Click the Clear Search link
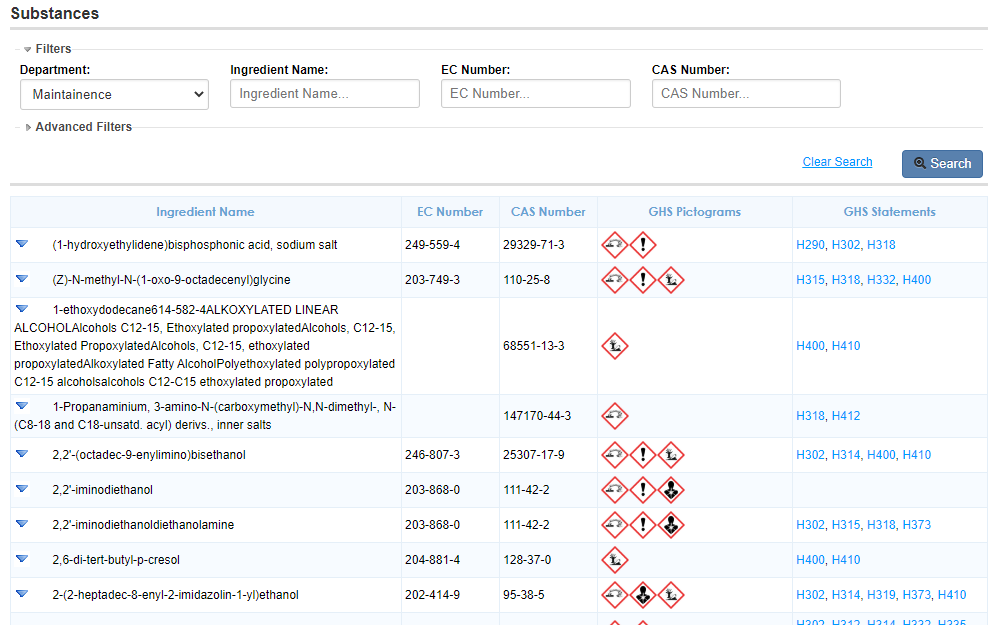 (837, 162)
